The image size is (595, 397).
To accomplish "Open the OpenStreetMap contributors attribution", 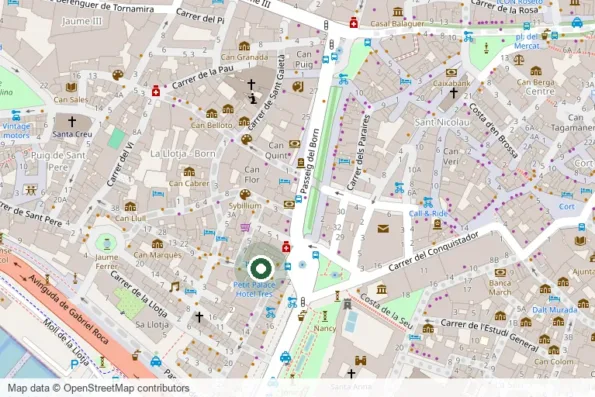I will pyautogui.click(x=126, y=388).
